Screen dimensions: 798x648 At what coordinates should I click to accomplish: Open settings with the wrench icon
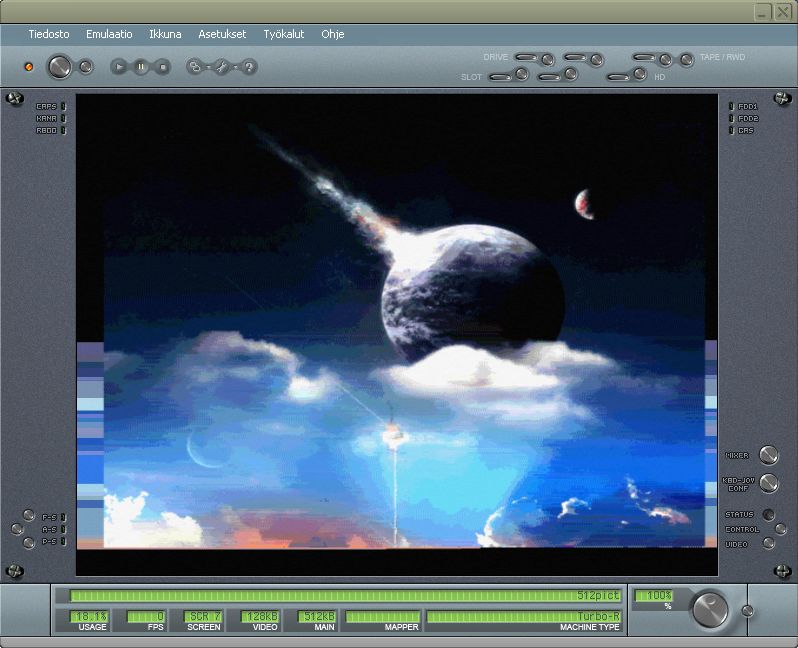(x=222, y=67)
